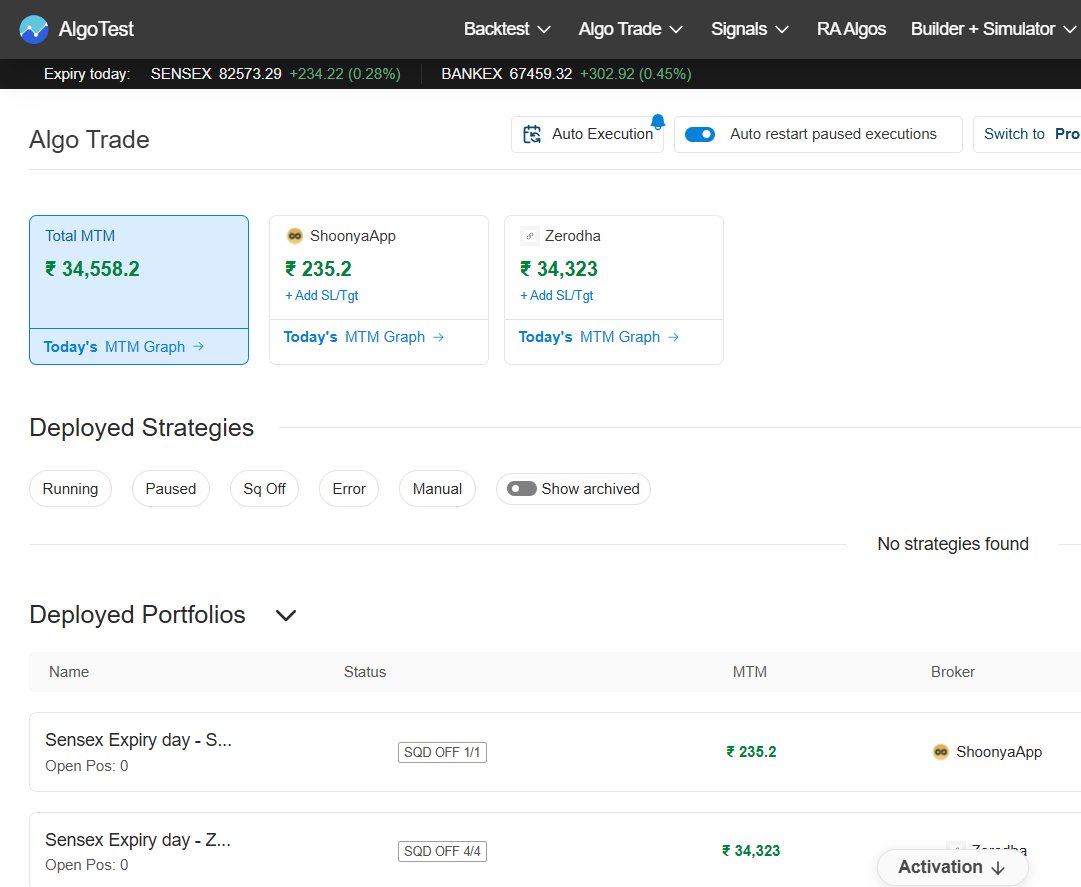Screen dimensions: 1081x887
Task: Open the Algo Trade menu
Action: (631, 29)
